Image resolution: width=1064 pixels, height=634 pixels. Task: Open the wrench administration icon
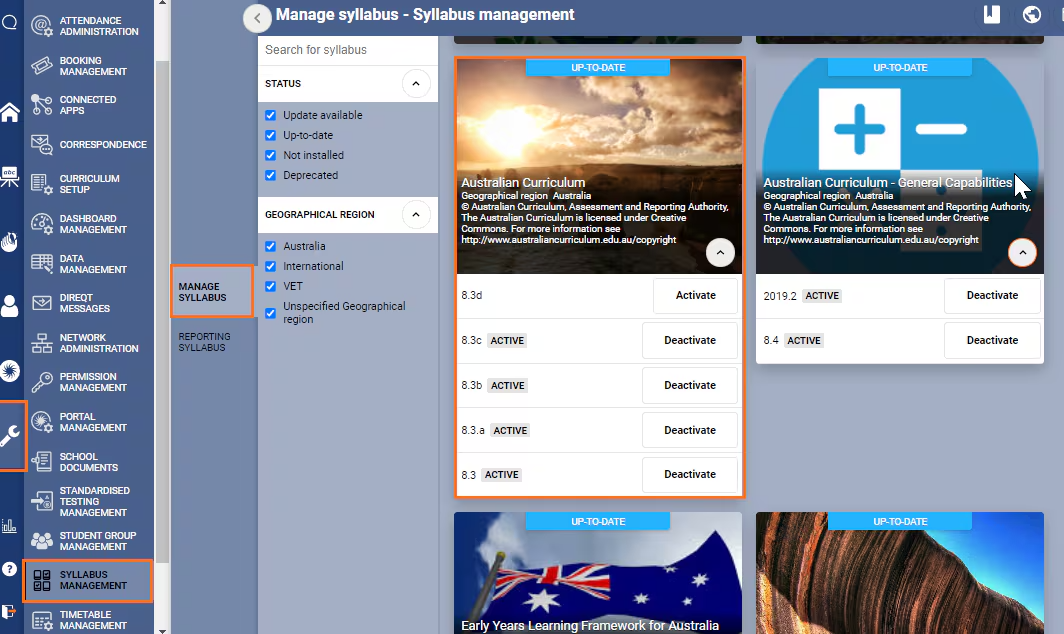coord(11,436)
